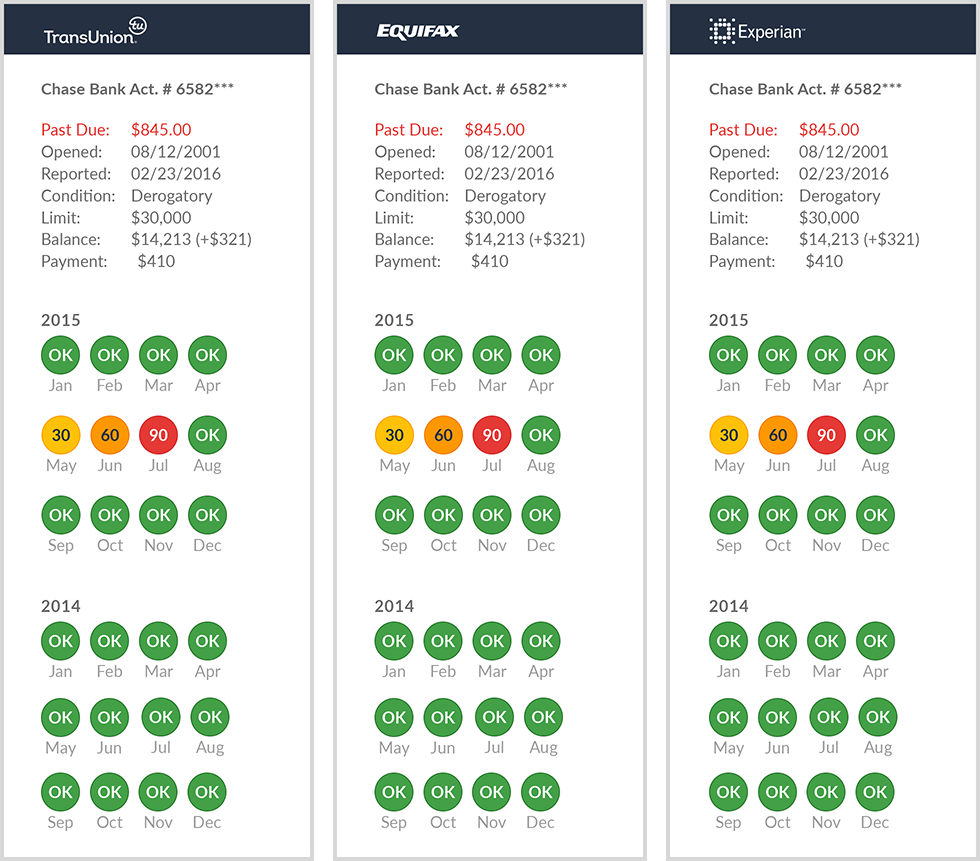Open Chase Bank account title in Experian panel
Viewport: 980px width, 861px height.
(x=805, y=89)
